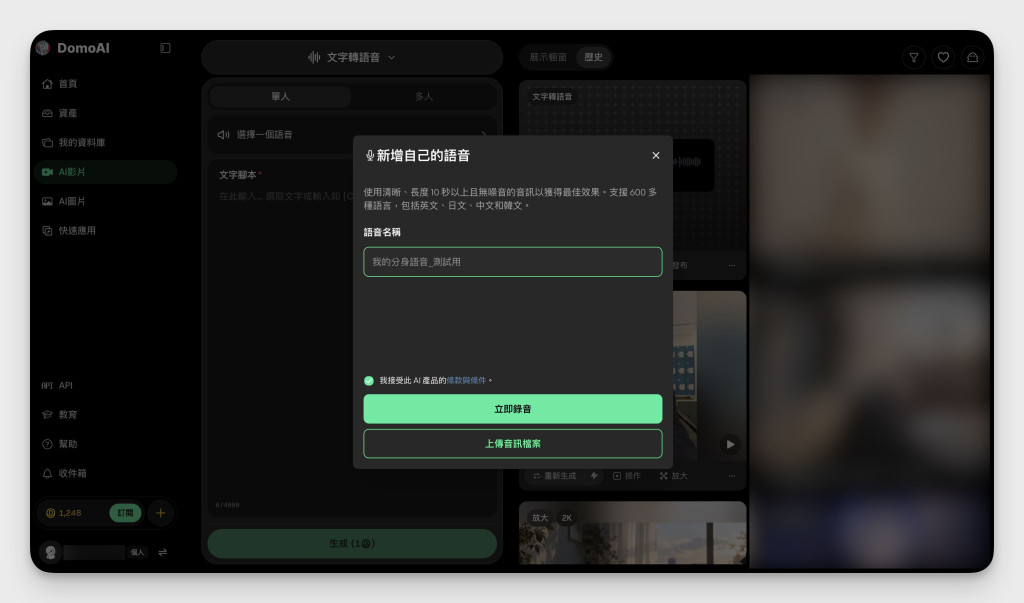Open more options on 文字轉語音 card
The image size is (1024, 603).
tap(731, 265)
